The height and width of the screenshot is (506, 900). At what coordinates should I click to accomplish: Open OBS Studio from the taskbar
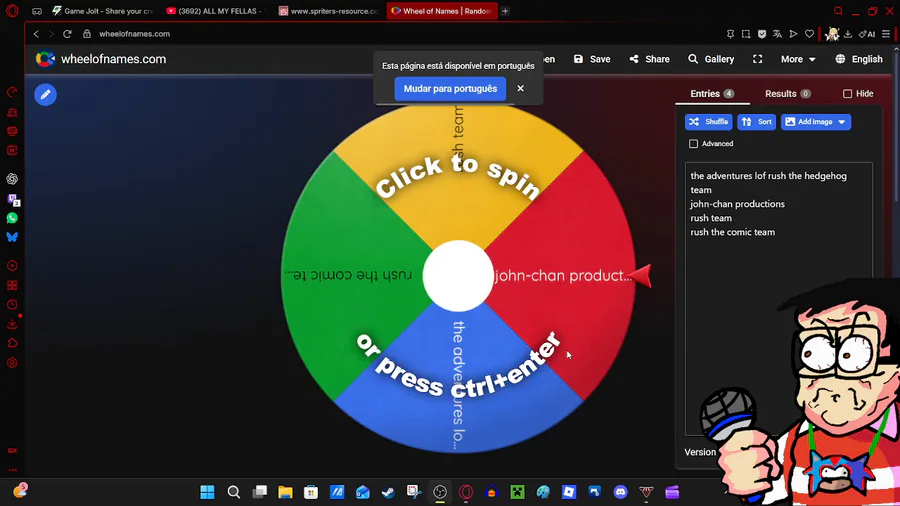440,492
